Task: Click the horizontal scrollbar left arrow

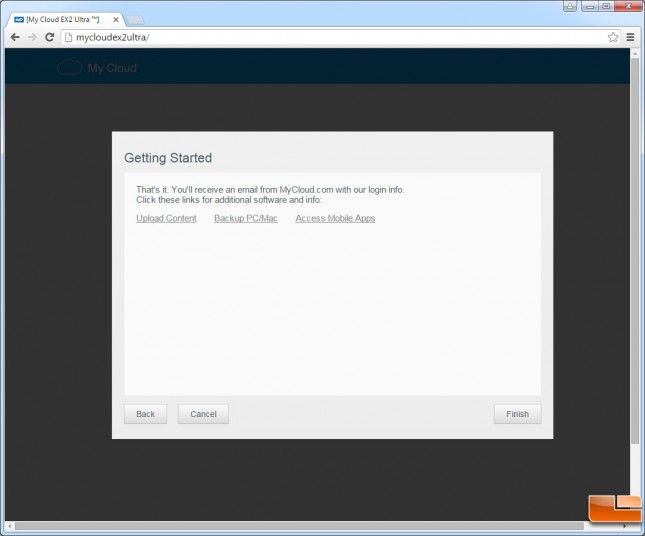Action: [x=10, y=526]
